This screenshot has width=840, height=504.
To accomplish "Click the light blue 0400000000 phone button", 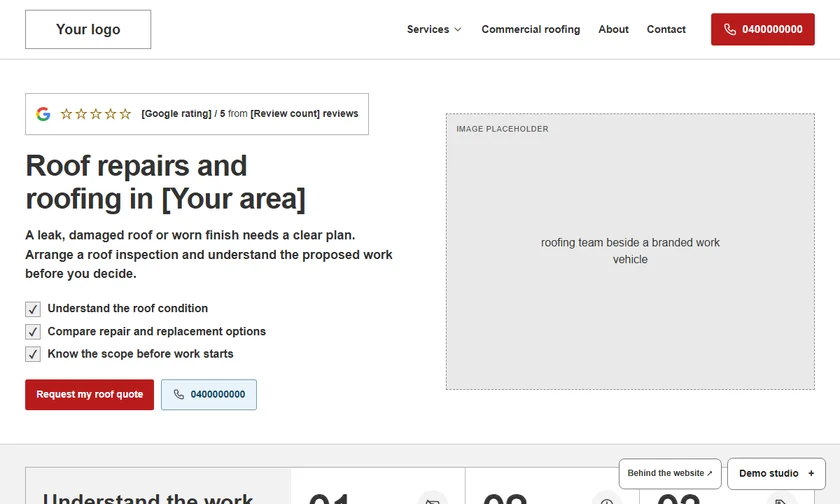I will 209,395.
